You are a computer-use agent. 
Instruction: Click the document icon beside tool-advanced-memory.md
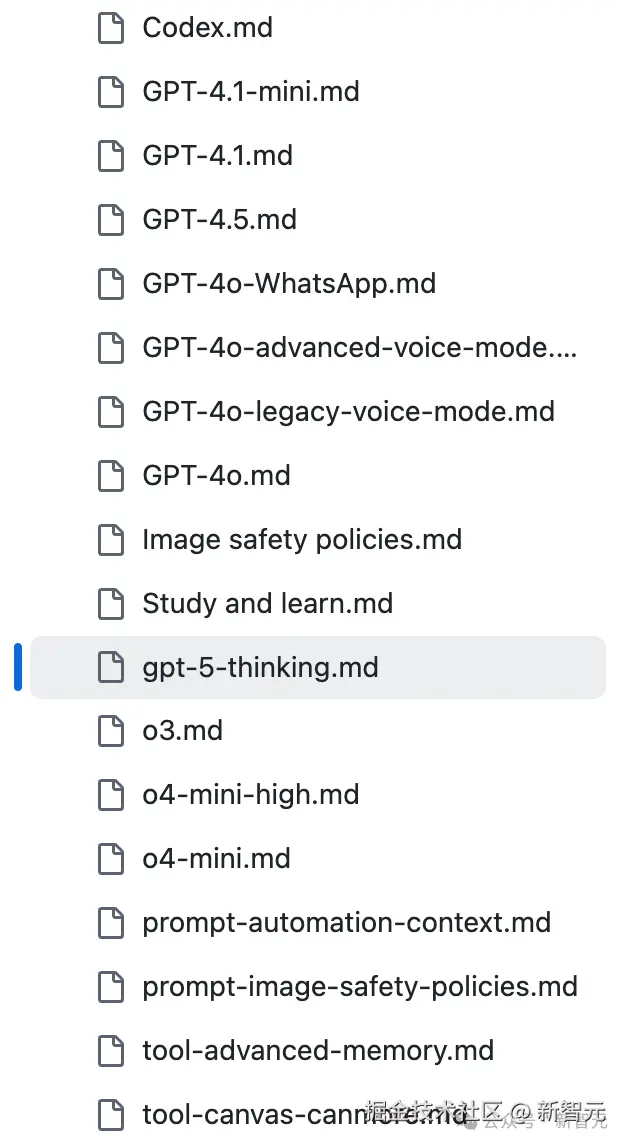click(110, 1051)
